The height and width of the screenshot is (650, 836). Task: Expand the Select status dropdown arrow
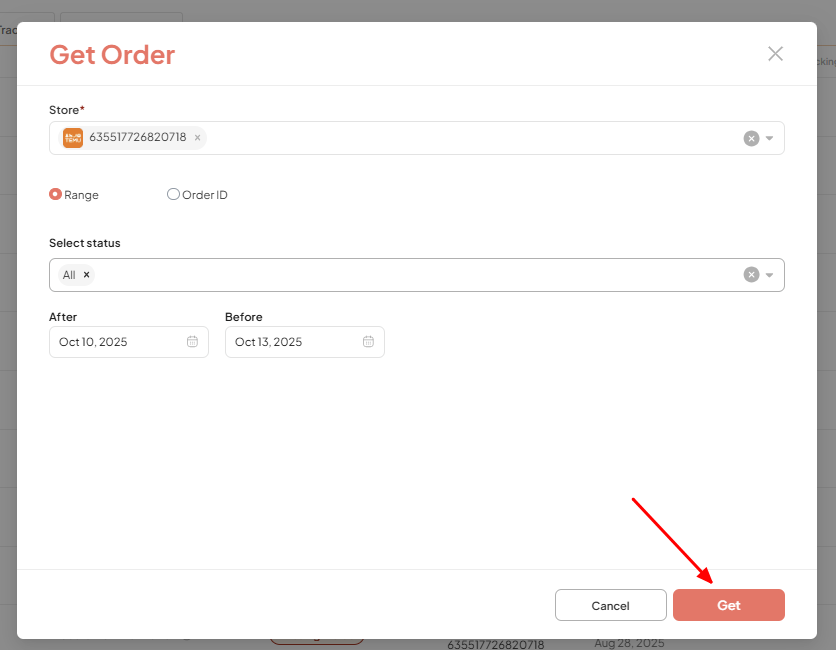point(770,275)
